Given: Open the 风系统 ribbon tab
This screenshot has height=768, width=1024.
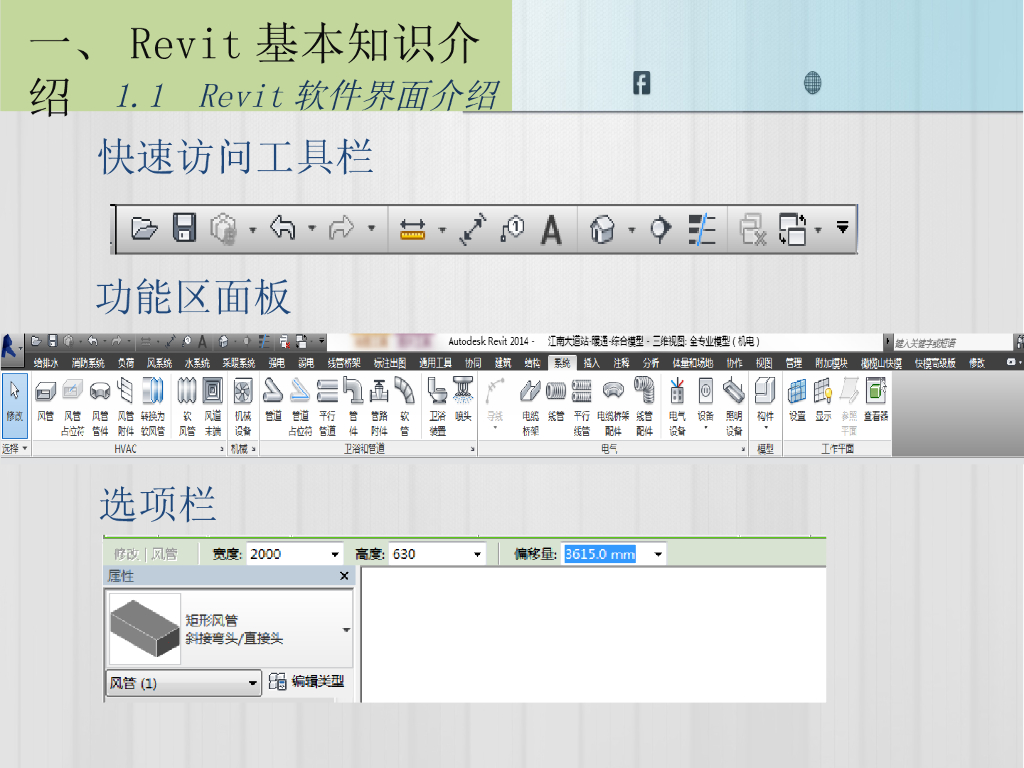Looking at the screenshot, I should 159,363.
